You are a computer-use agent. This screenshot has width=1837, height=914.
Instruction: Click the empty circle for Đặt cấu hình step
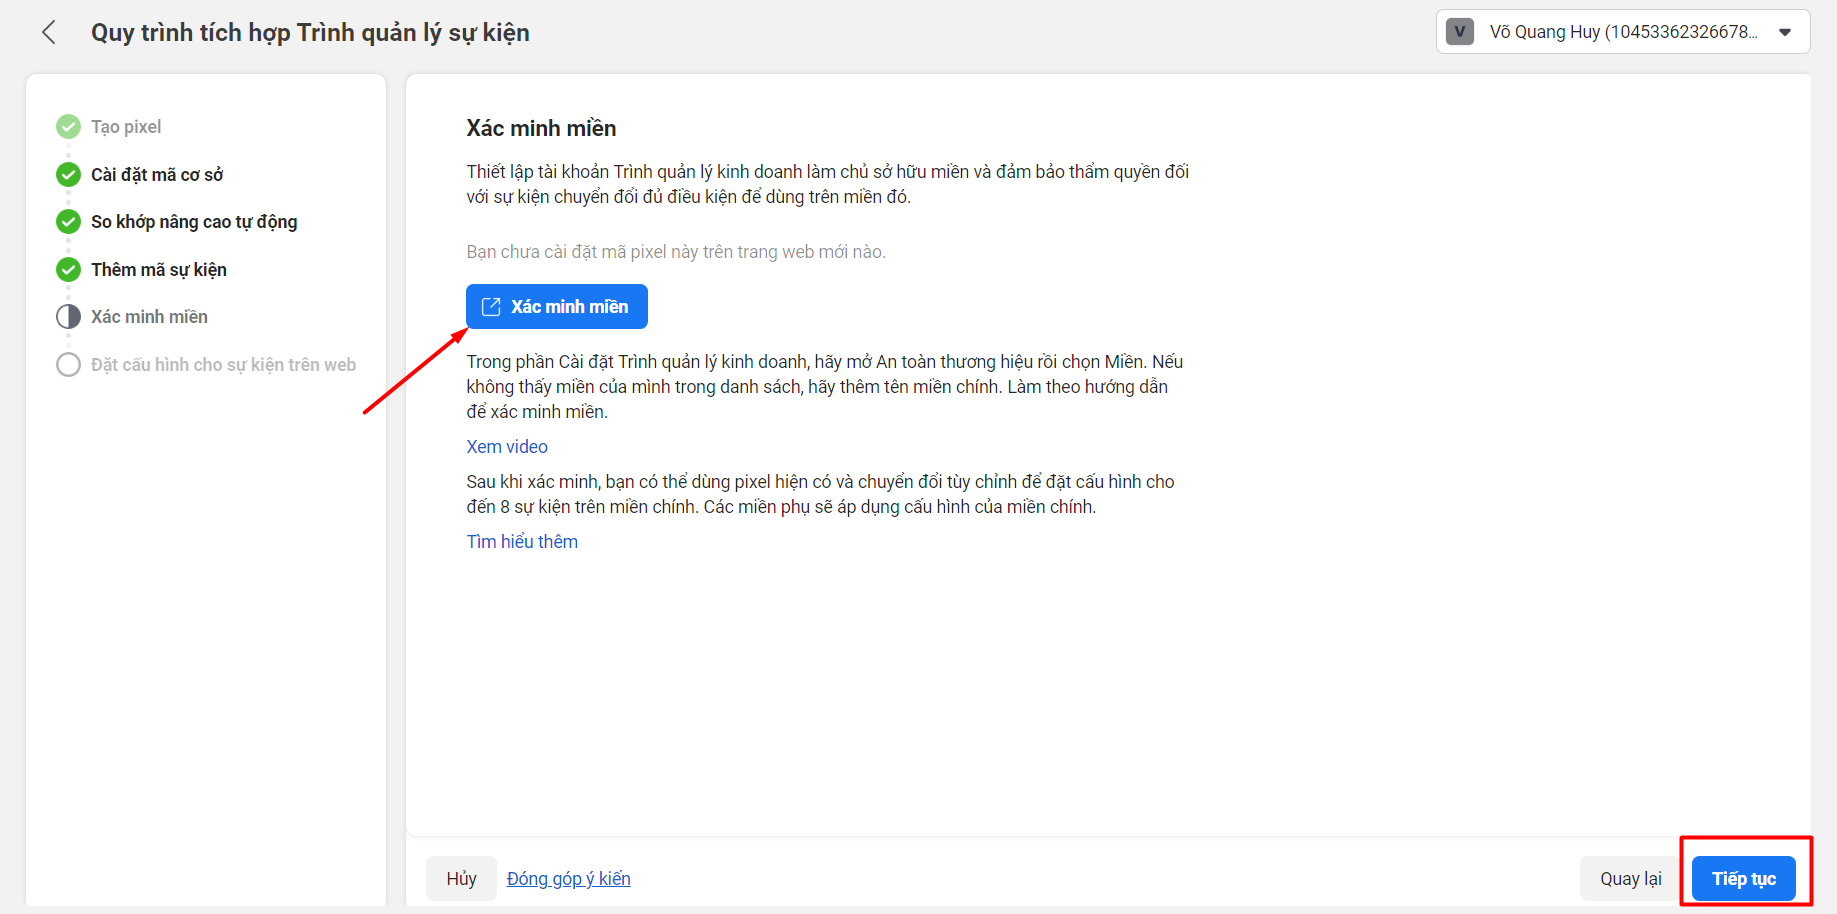tap(68, 365)
